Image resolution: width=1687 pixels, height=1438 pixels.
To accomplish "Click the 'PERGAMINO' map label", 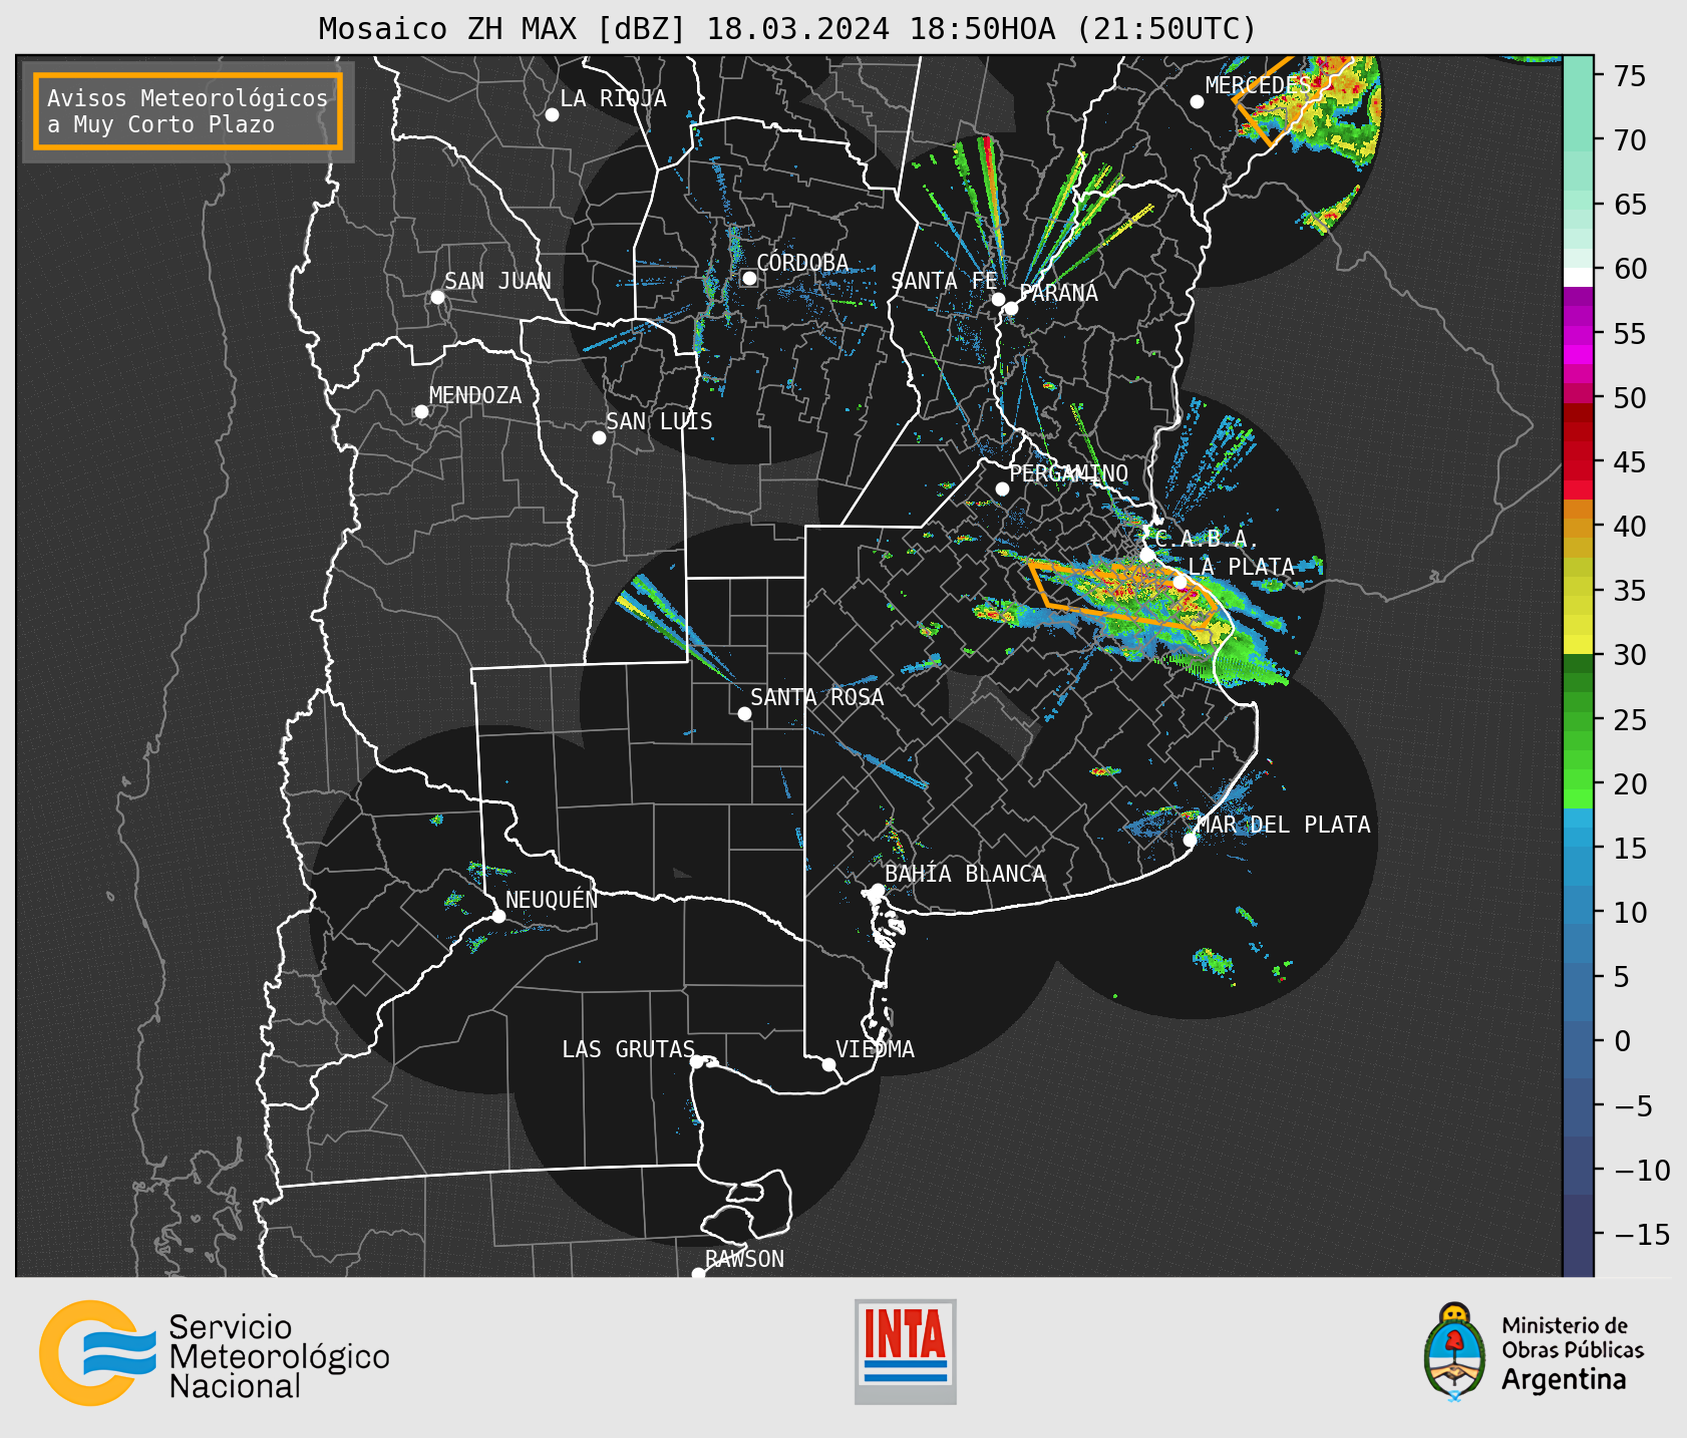I will coord(1069,473).
